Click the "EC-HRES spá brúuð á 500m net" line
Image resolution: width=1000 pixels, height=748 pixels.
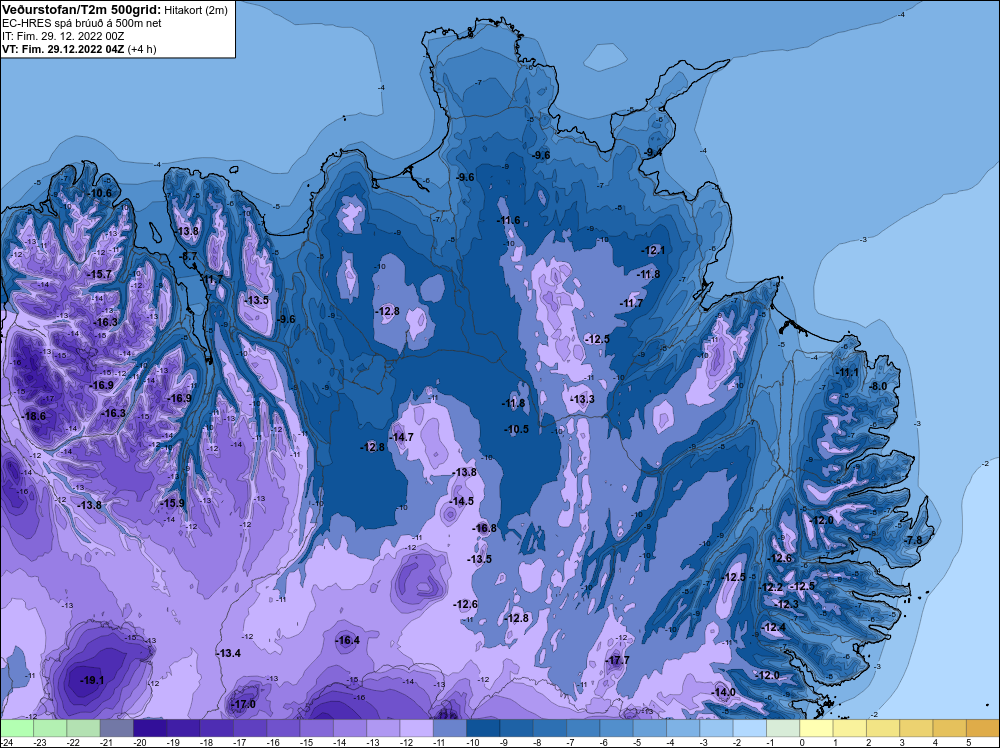tap(82, 23)
